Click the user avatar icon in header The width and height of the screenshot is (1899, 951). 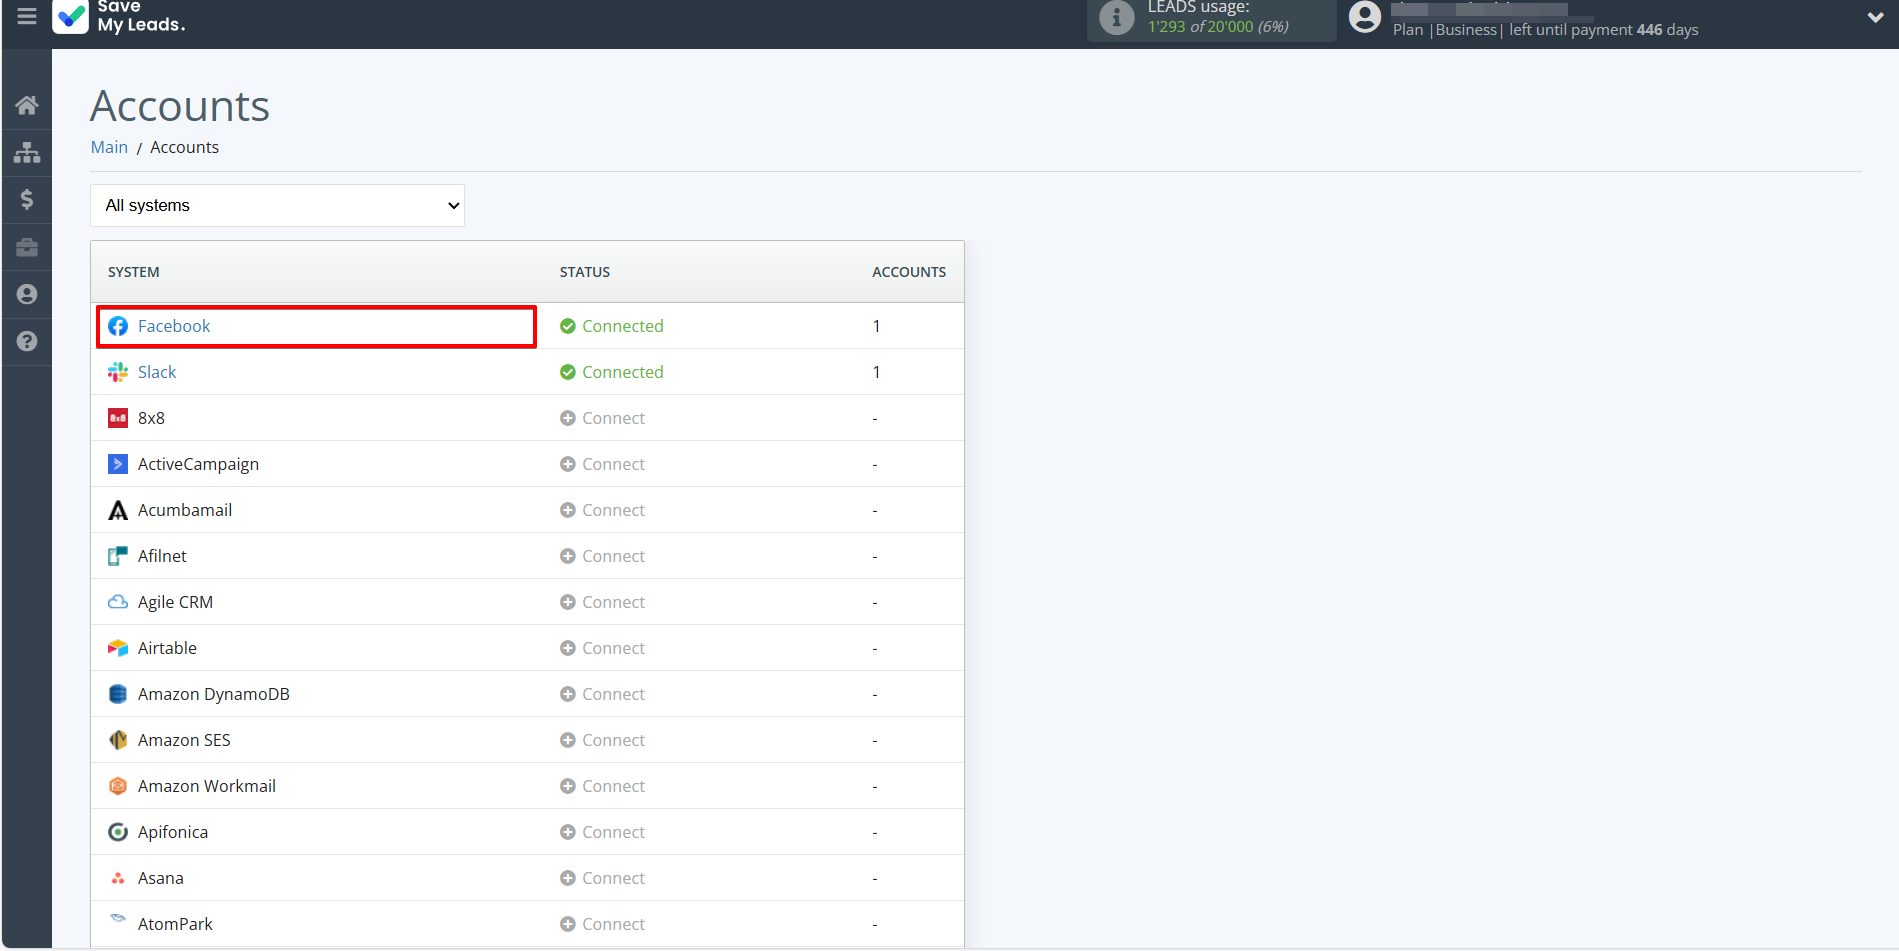1364,17
